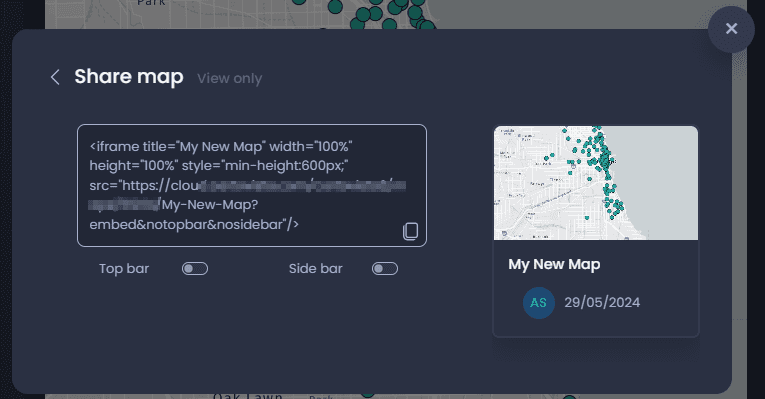Click the 'Top bar' label
The image size is (765, 399).
coord(124,269)
